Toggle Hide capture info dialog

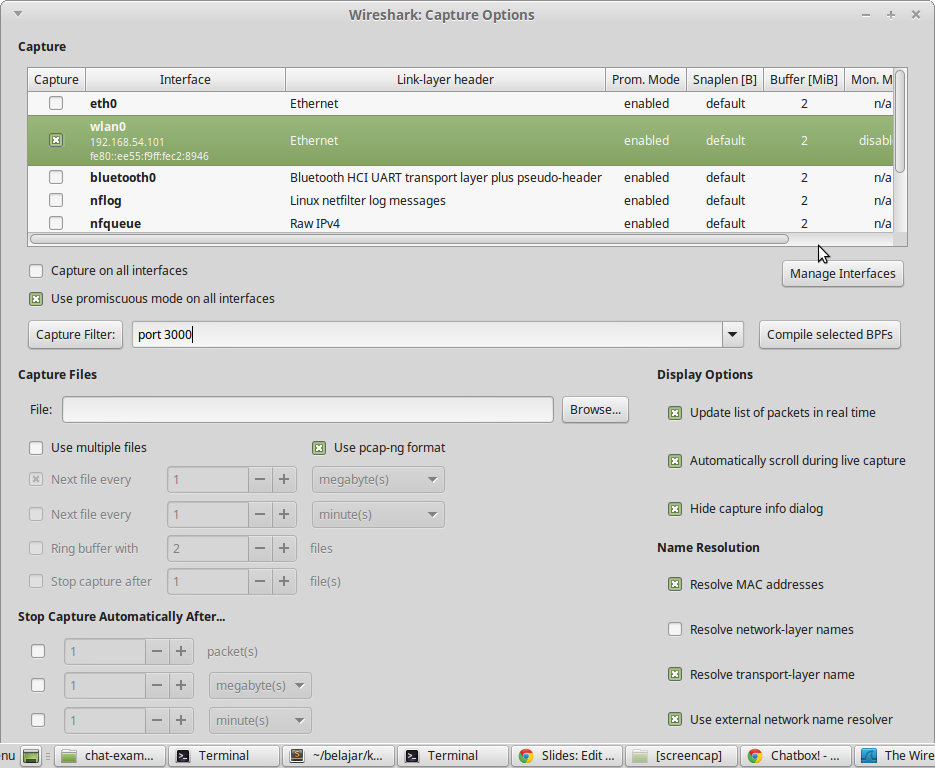[675, 509]
